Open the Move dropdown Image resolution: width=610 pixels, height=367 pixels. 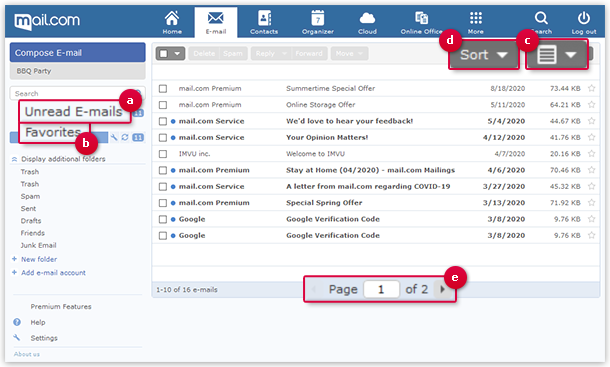[x=349, y=53]
